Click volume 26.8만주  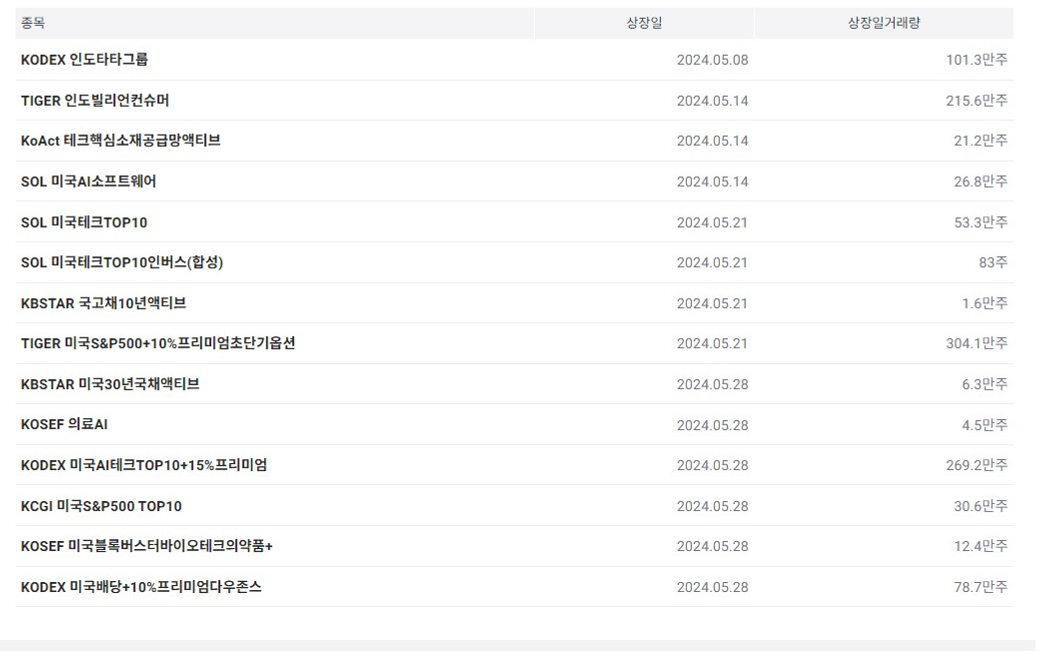coord(980,181)
